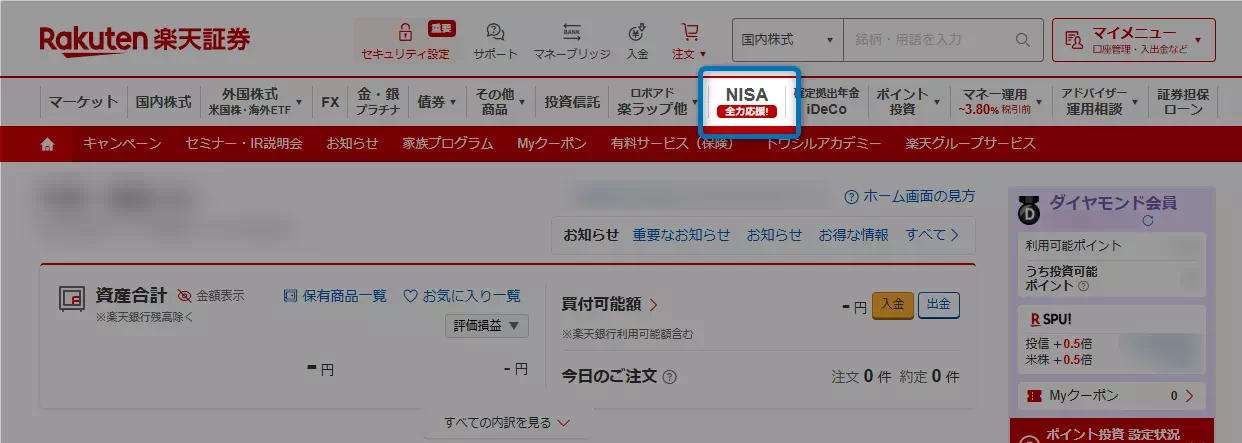Select the 重要なお知らせ notice tab
This screenshot has height=443, width=1242.
[x=681, y=235]
